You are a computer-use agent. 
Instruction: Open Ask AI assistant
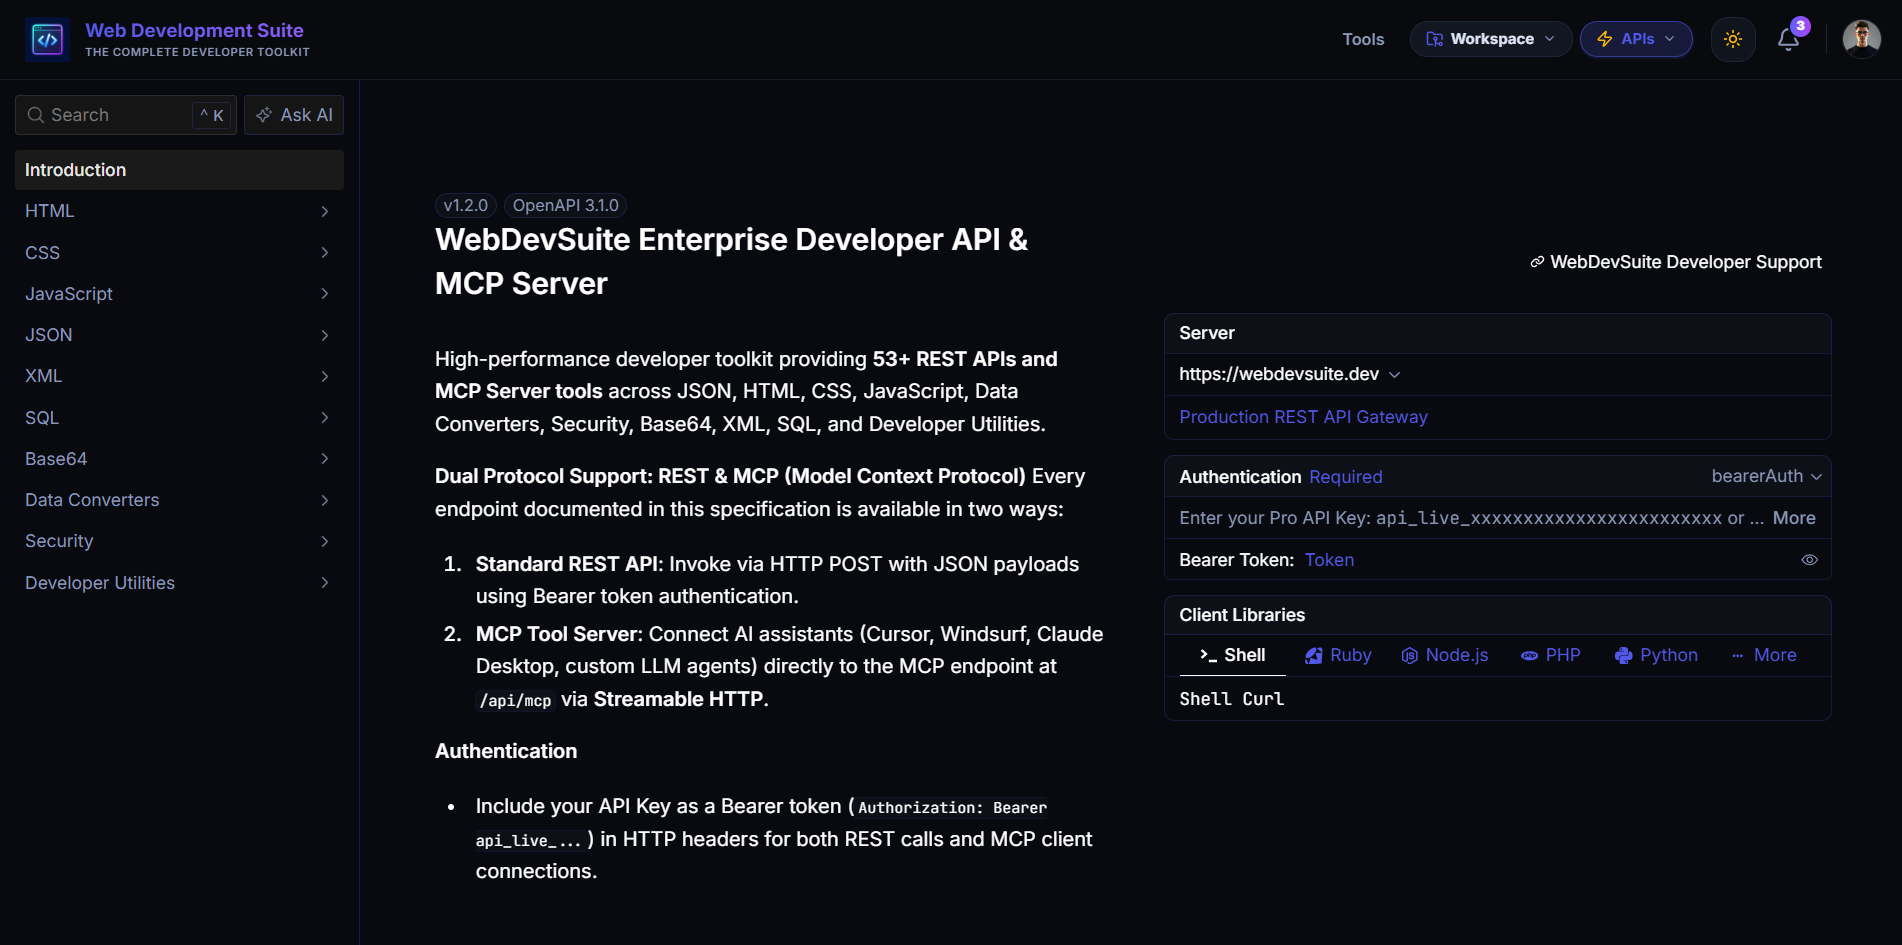tap(294, 115)
